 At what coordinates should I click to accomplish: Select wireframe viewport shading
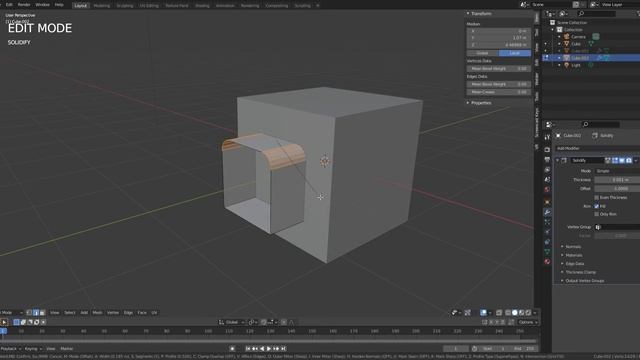point(508,313)
